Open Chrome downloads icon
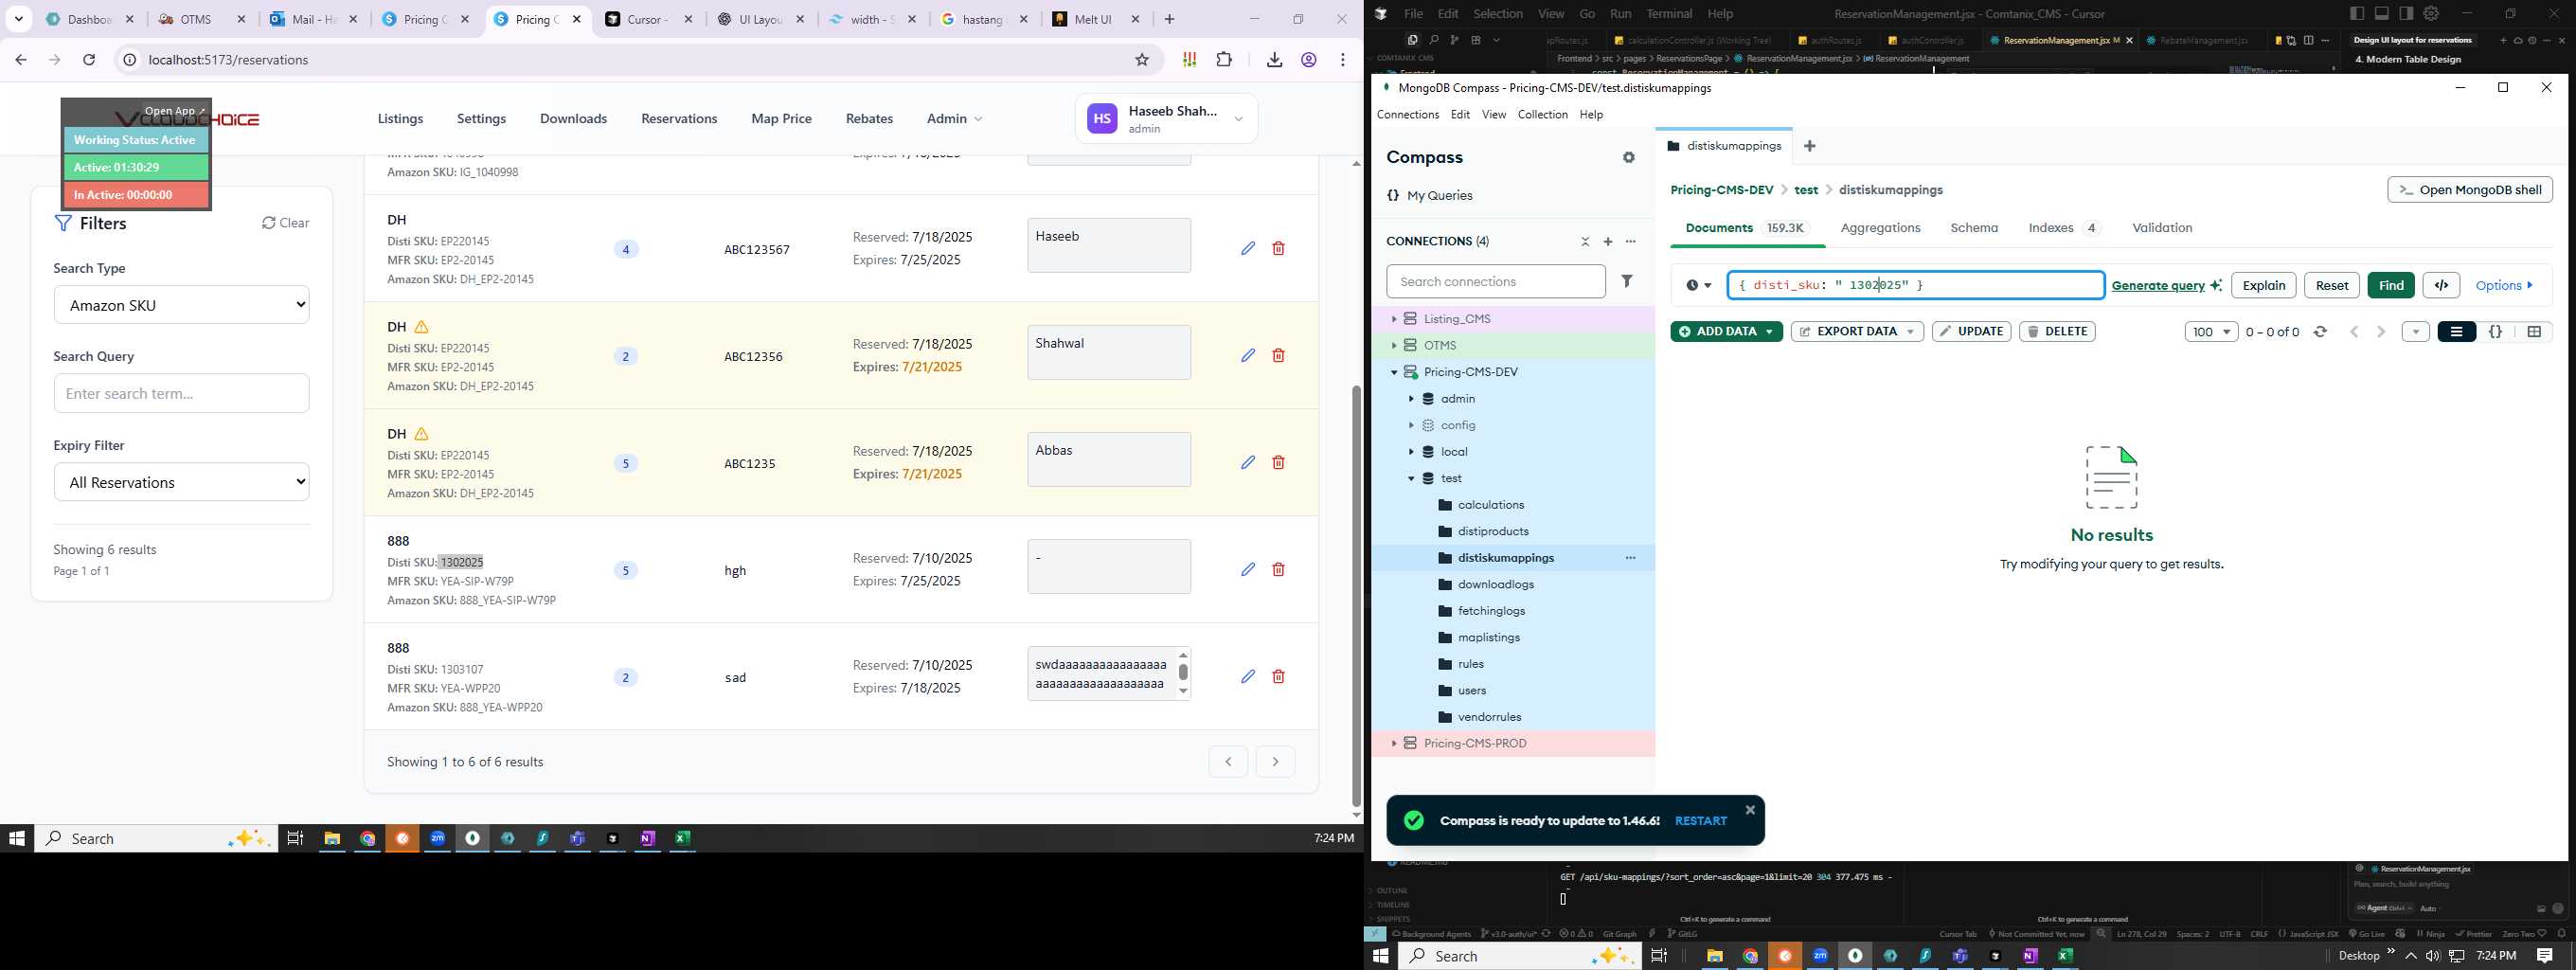This screenshot has height=970, width=2576. 1274,60
